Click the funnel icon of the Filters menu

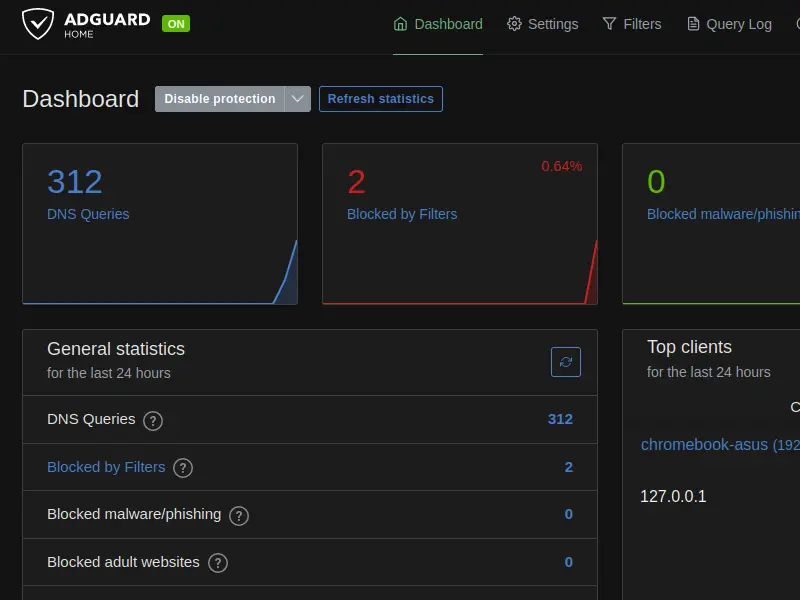[x=609, y=24]
